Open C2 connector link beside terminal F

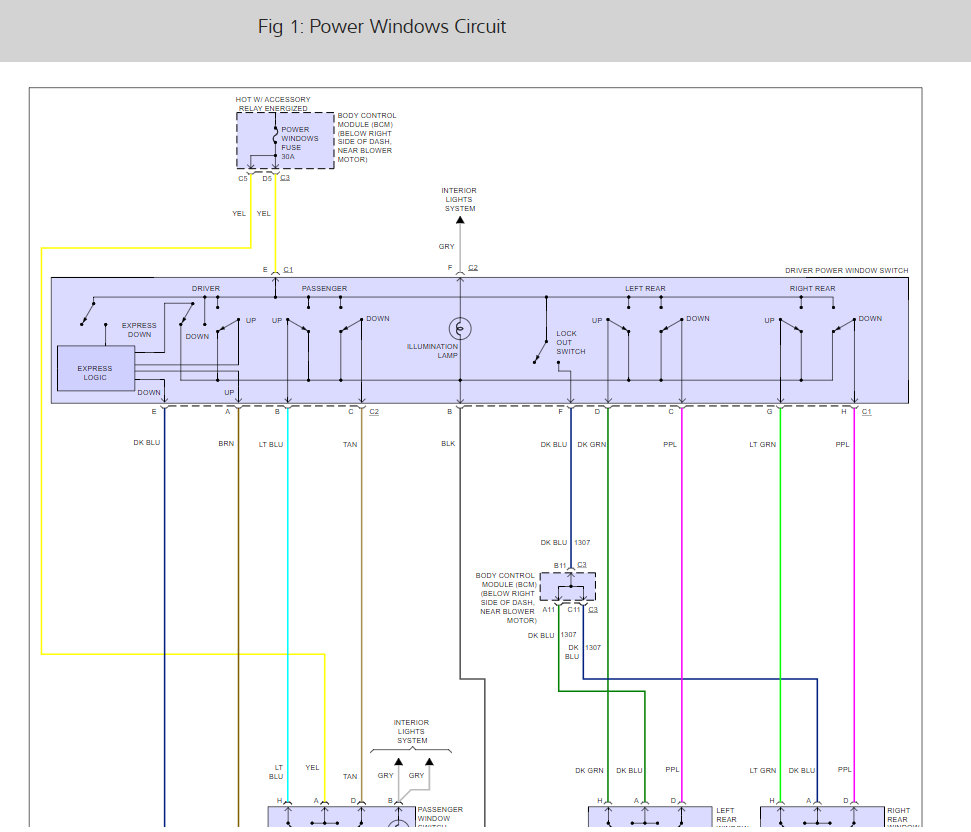click(473, 269)
